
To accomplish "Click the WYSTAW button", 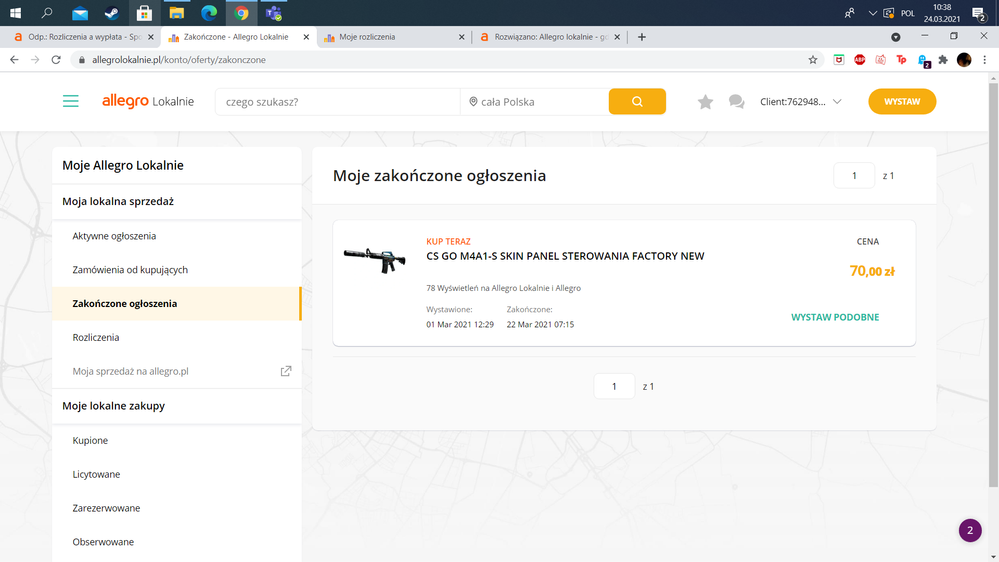I will click(x=902, y=101).
